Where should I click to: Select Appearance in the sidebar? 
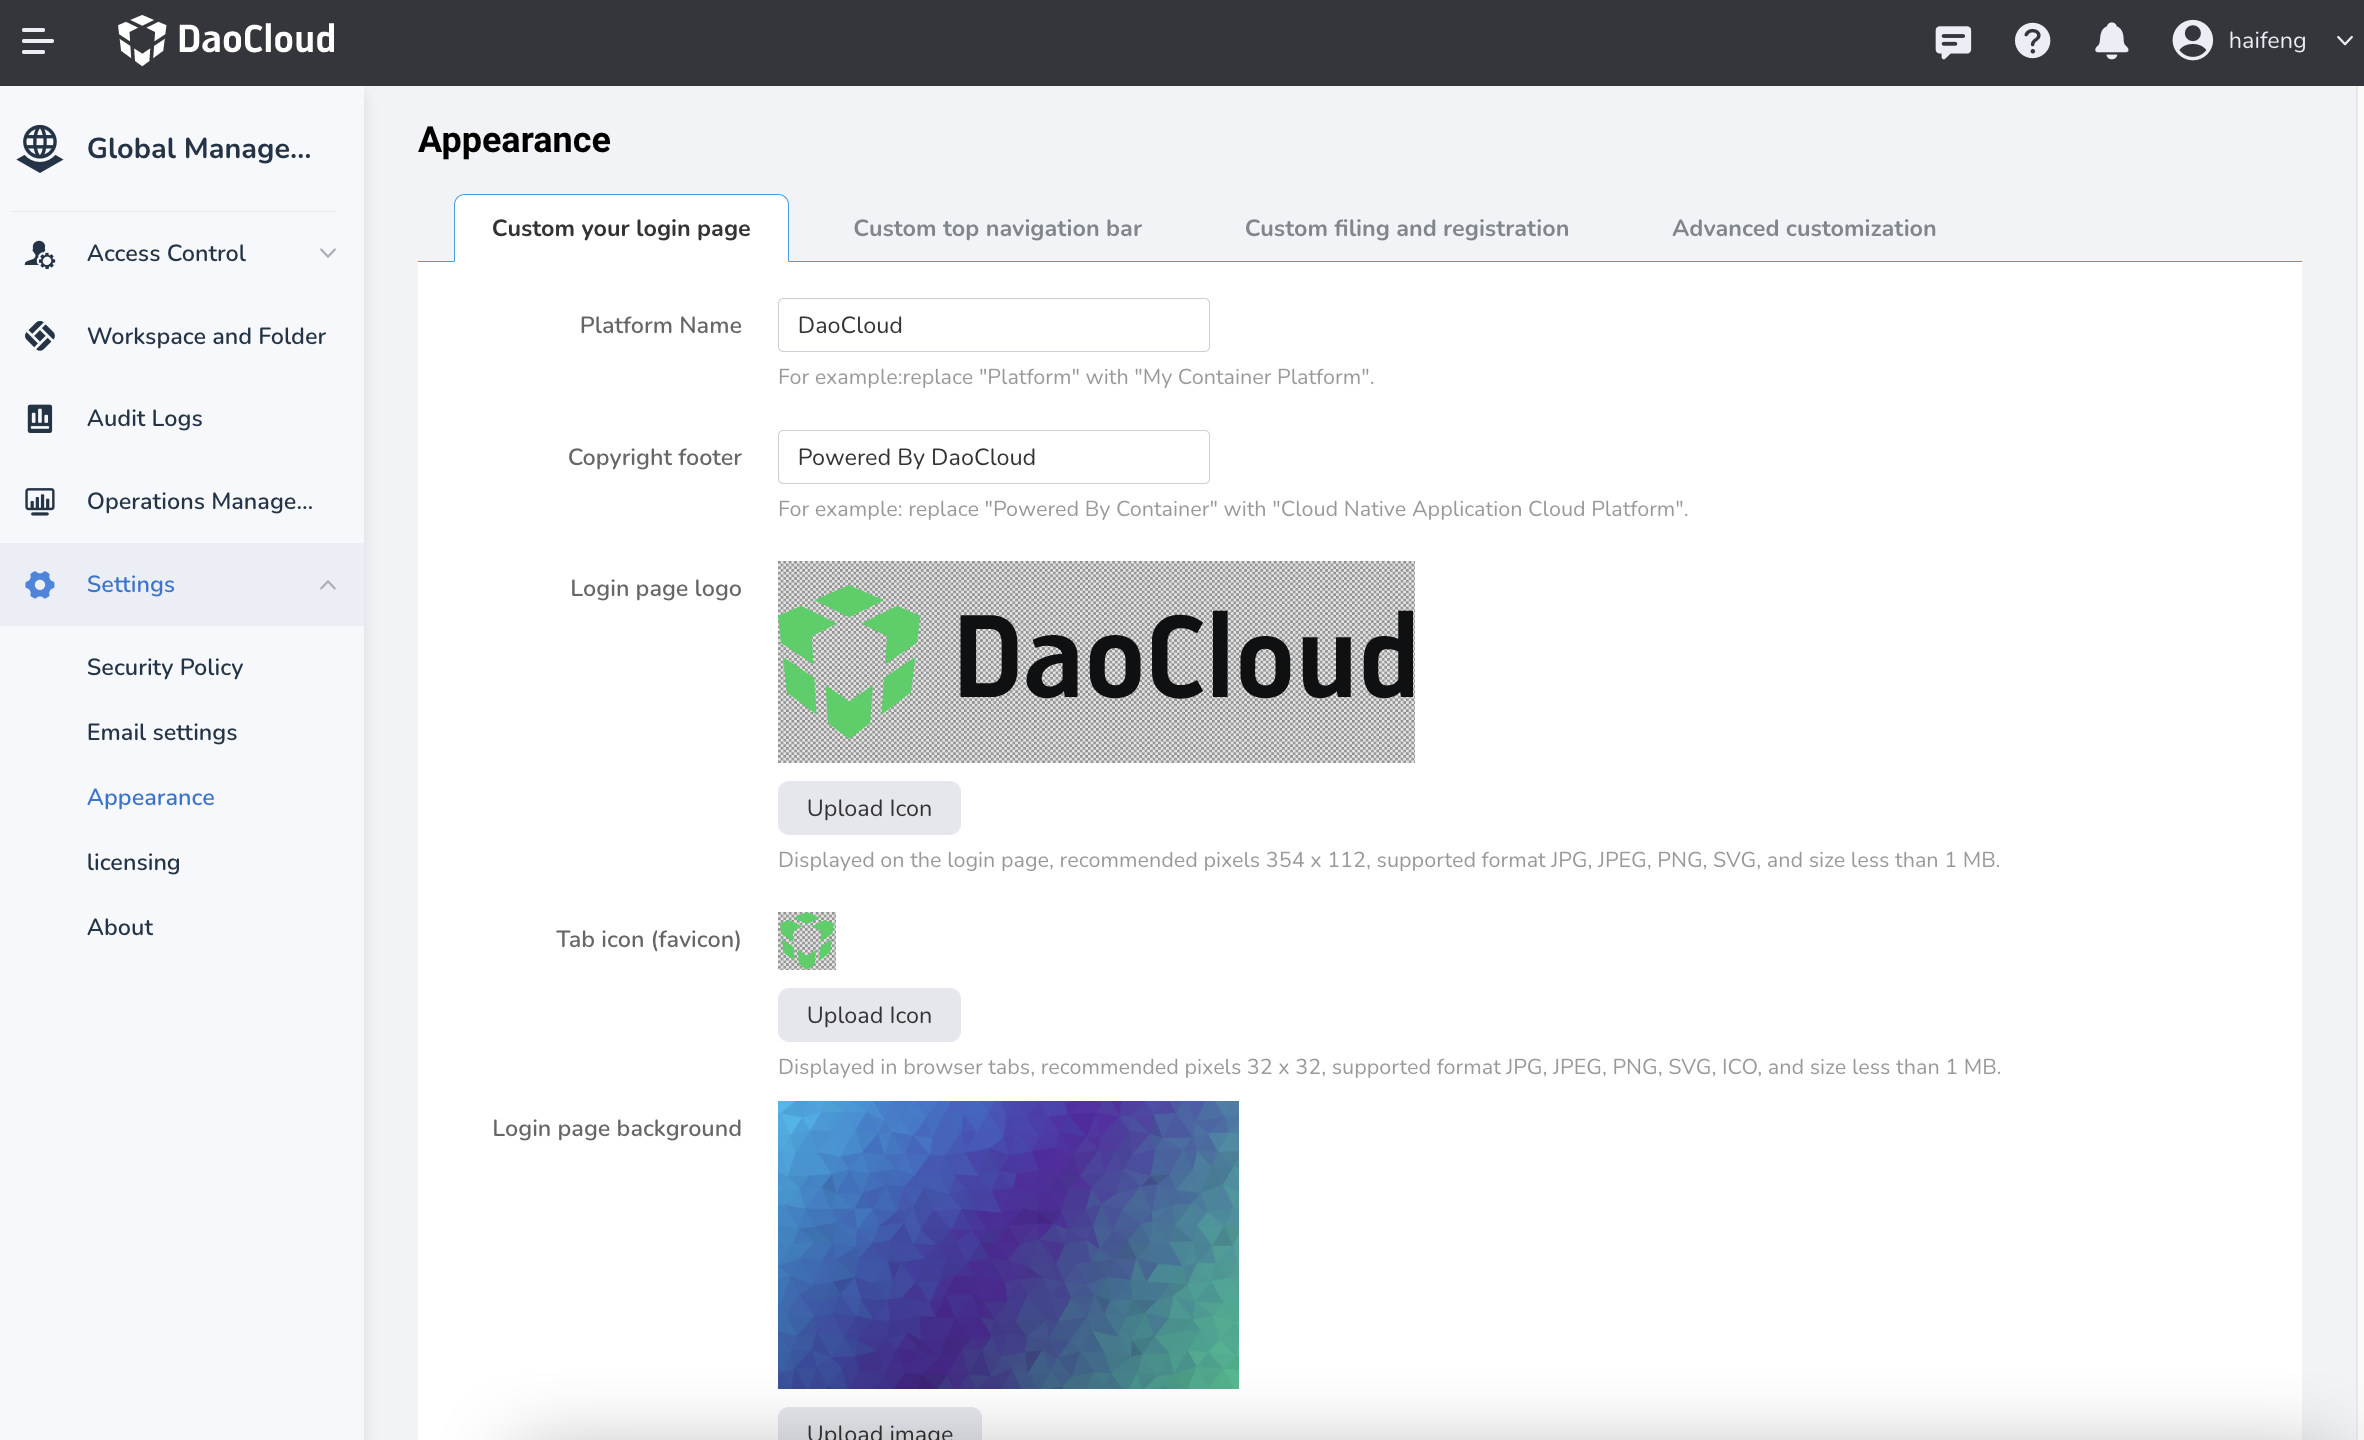(151, 797)
